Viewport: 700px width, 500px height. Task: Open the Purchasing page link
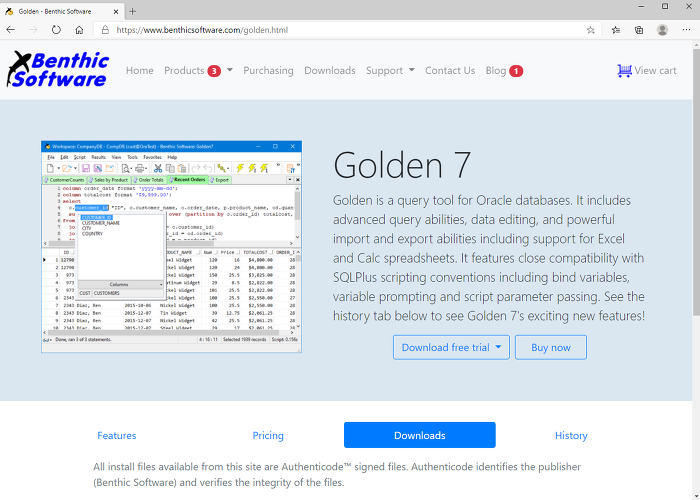(x=268, y=71)
